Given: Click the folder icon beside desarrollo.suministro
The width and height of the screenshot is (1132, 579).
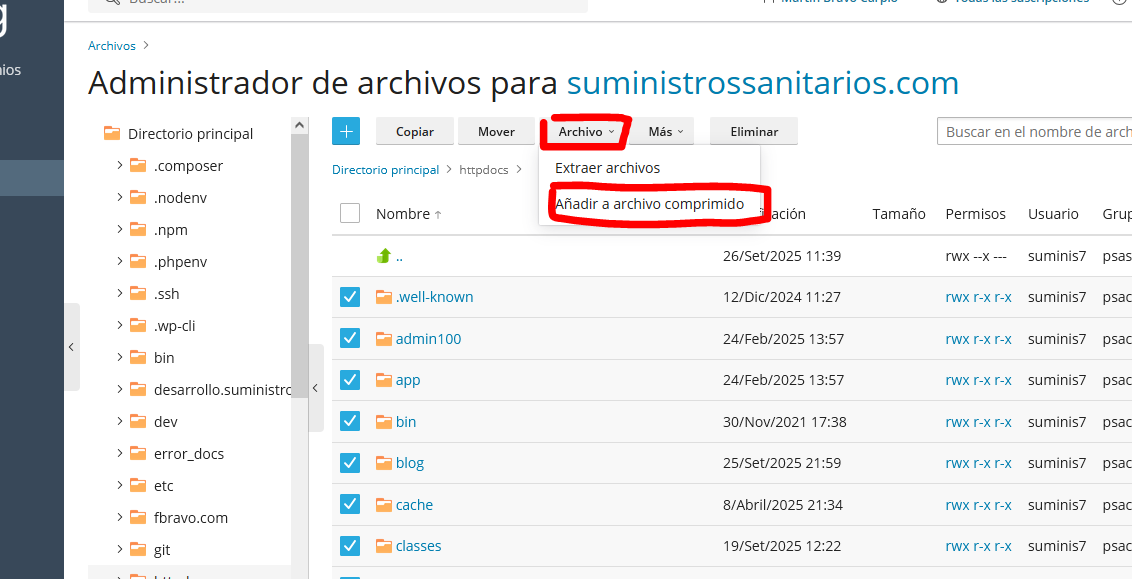Looking at the screenshot, I should pos(139,389).
